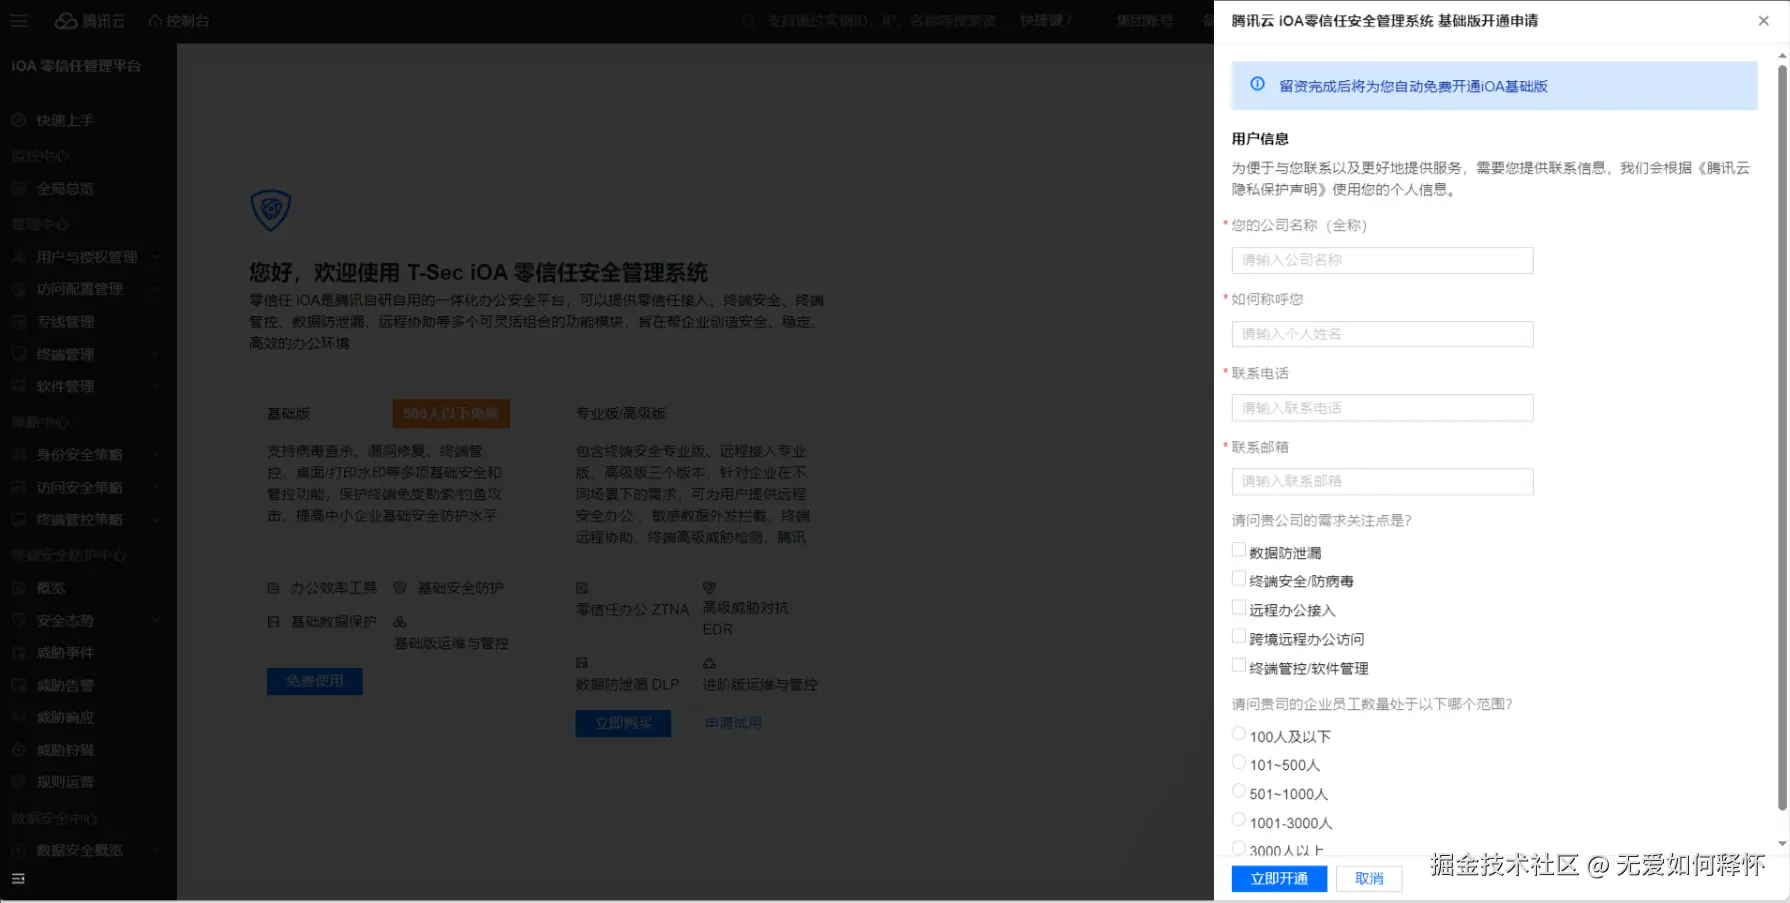Click the icon above 高级威胁对抗 EDR
The width and height of the screenshot is (1790, 903).
click(x=709, y=588)
